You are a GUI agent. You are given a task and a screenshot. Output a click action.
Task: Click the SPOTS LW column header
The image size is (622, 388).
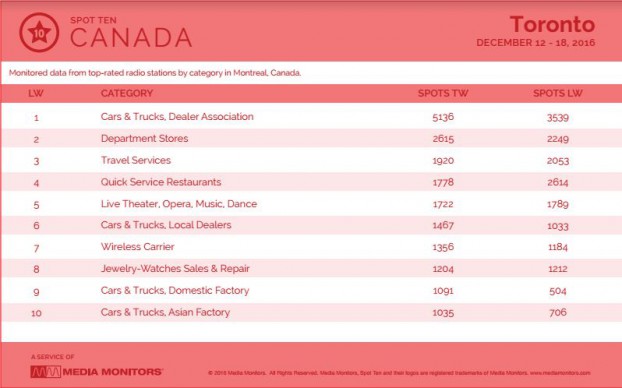pyautogui.click(x=558, y=94)
